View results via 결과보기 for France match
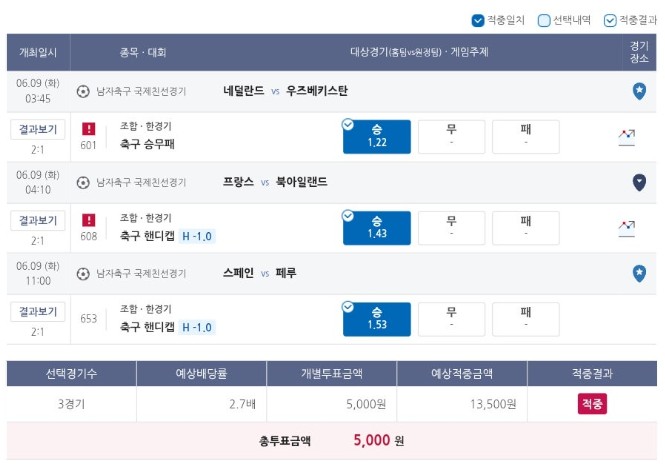The height and width of the screenshot is (469, 665). tap(38, 221)
